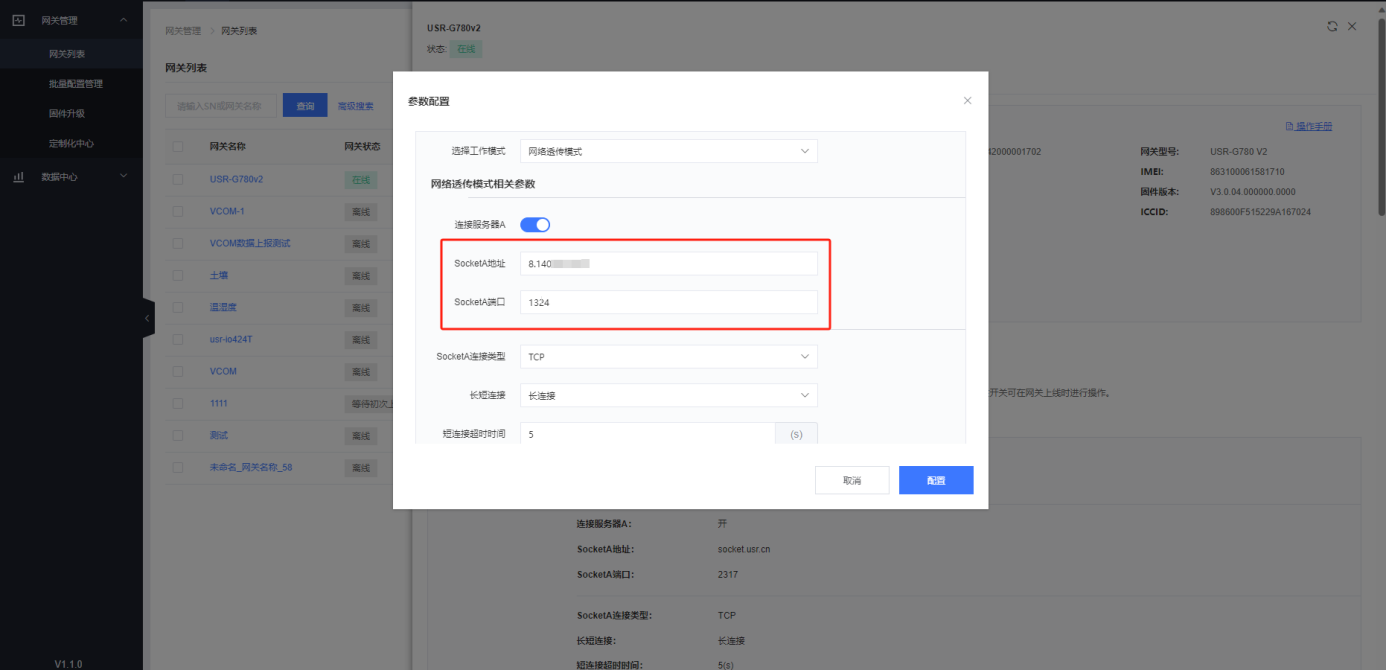Close the 参数配置 dialog with X icon
1386x670 pixels.
(x=967, y=101)
